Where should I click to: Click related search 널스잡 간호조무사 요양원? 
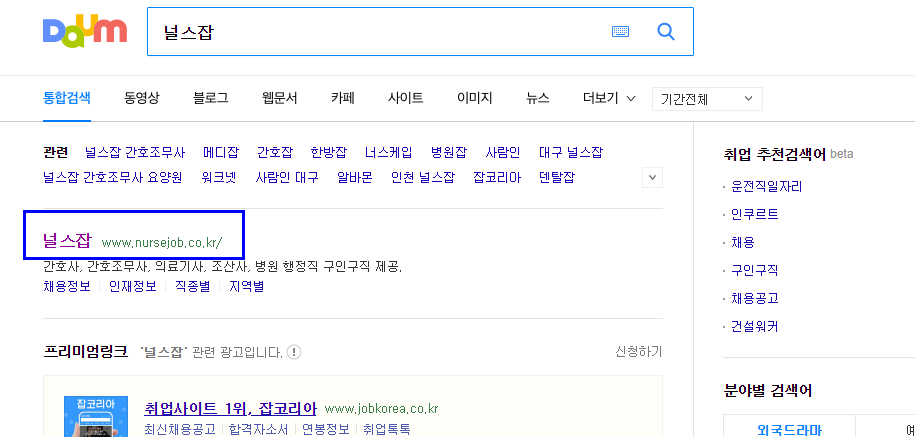113,177
